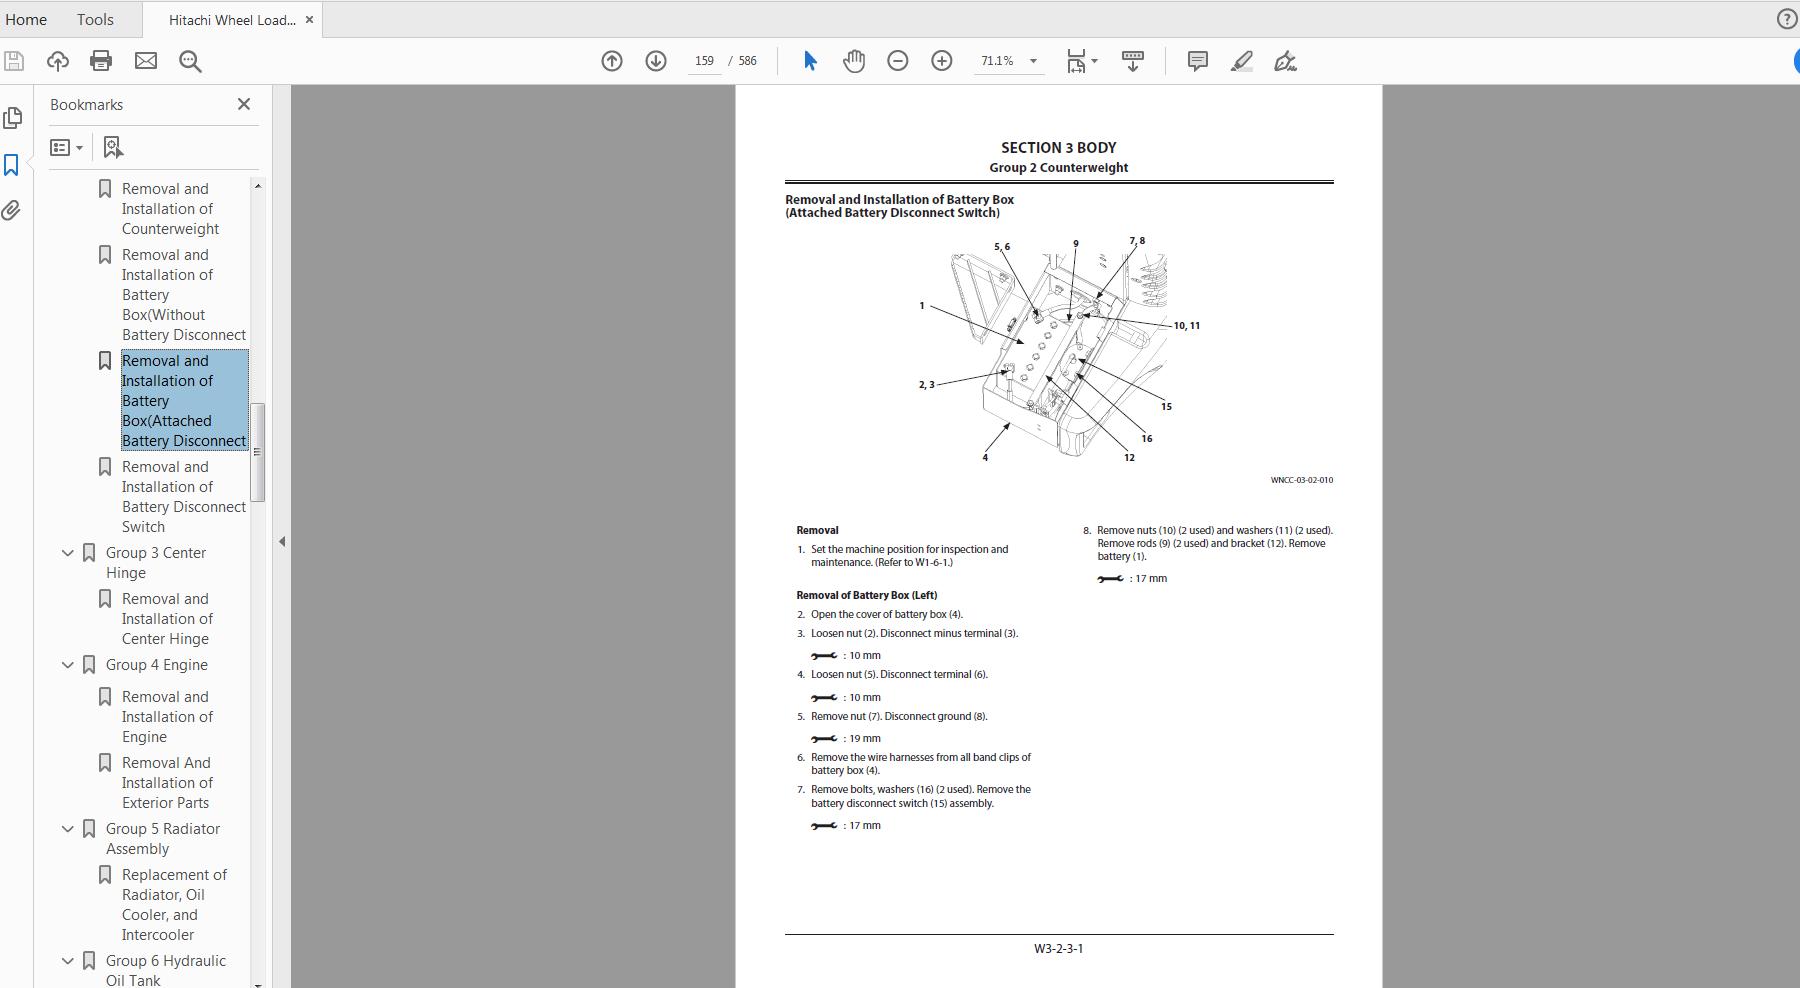Open the Group 5 Radiator Assembly bookmark
1800x988 pixels.
click(x=161, y=838)
